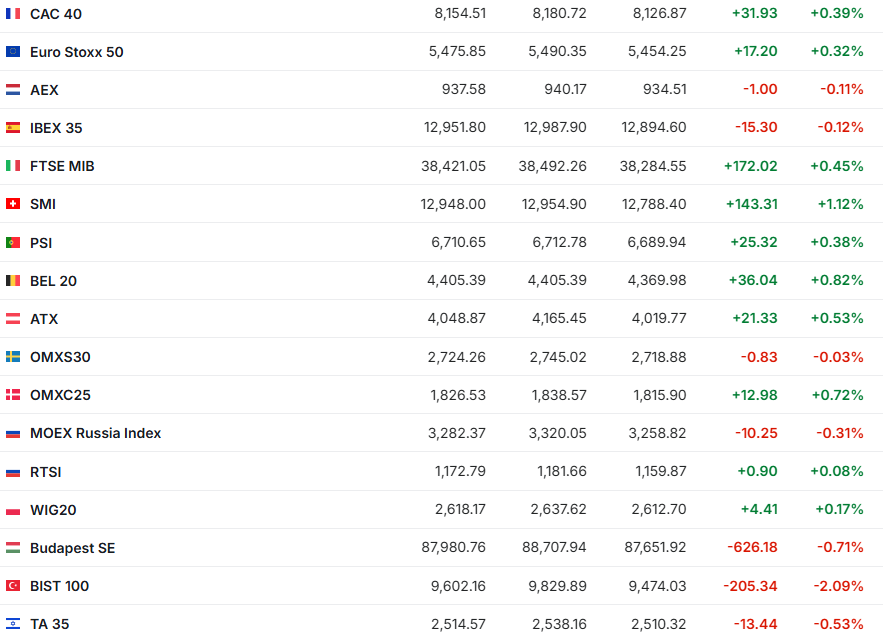Screen dimensions: 883x636
Task: Open the MOEX Russia Index link
Action: [x=95, y=433]
